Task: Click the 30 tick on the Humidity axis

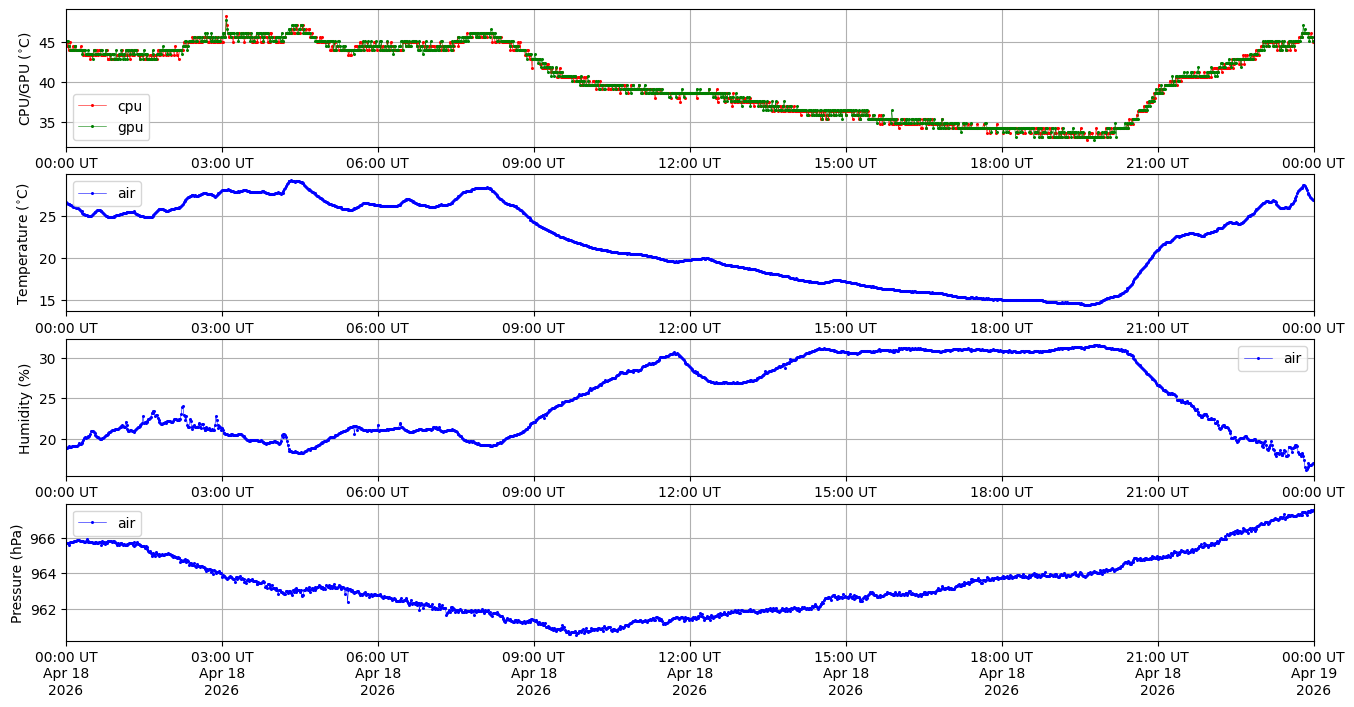Action: tap(49, 359)
